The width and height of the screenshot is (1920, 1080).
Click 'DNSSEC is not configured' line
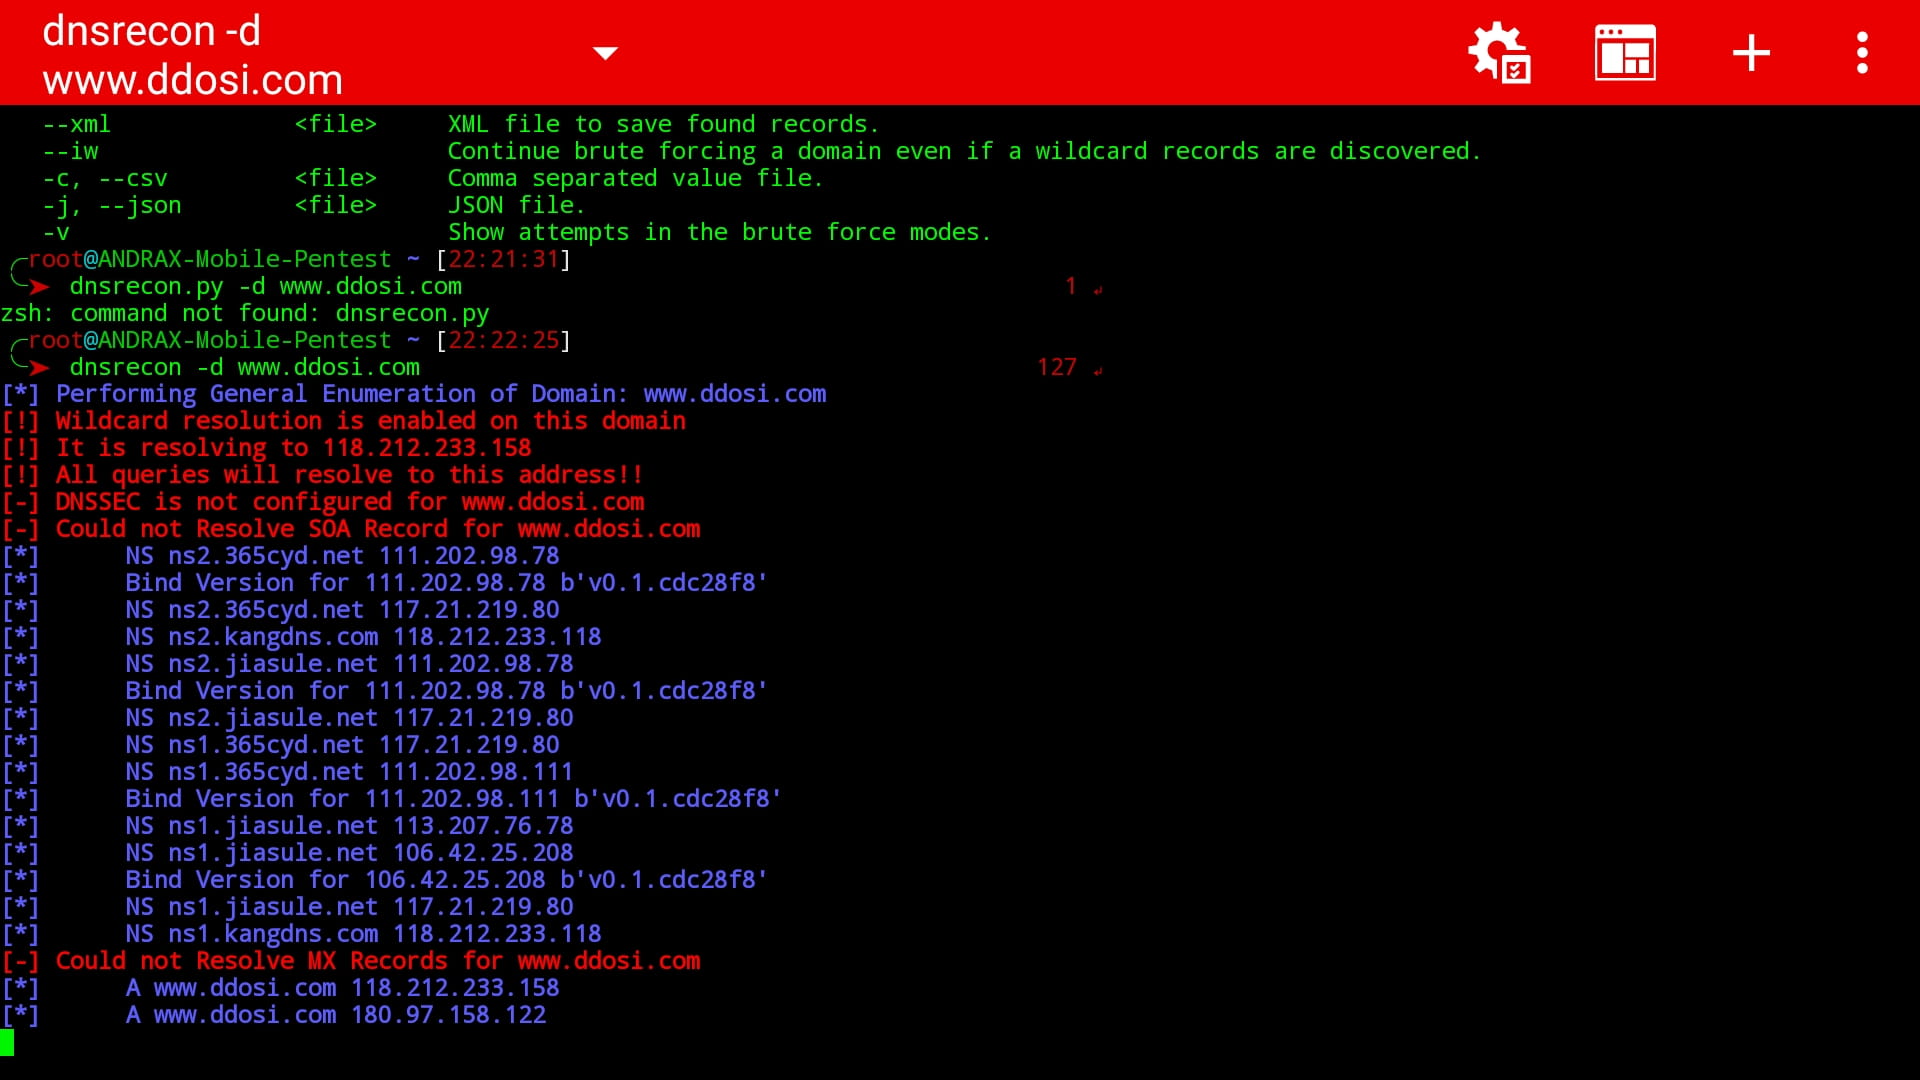(x=323, y=502)
